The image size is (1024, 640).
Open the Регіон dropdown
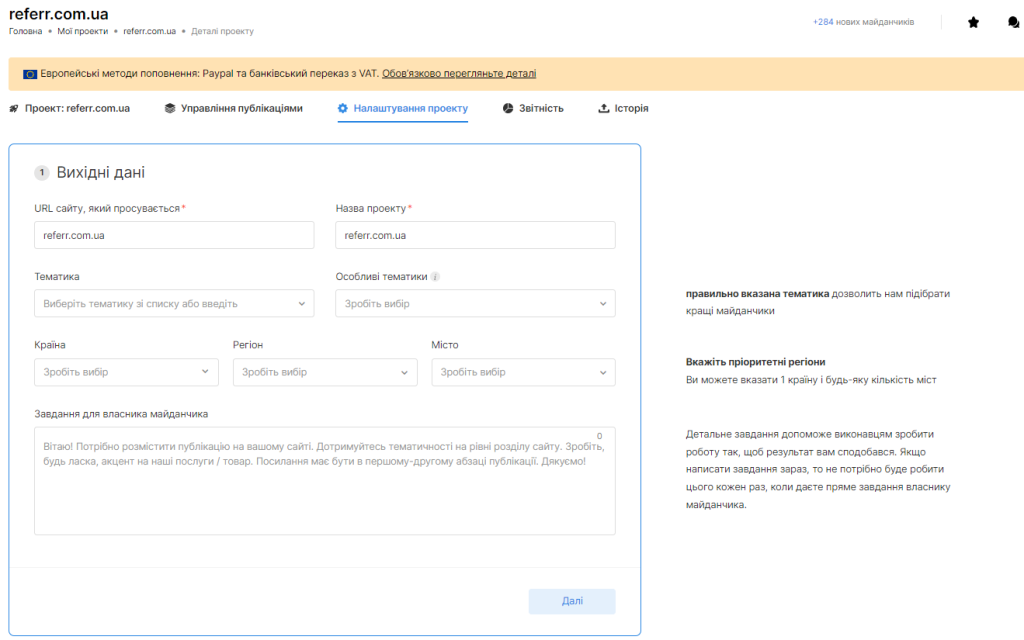click(324, 372)
